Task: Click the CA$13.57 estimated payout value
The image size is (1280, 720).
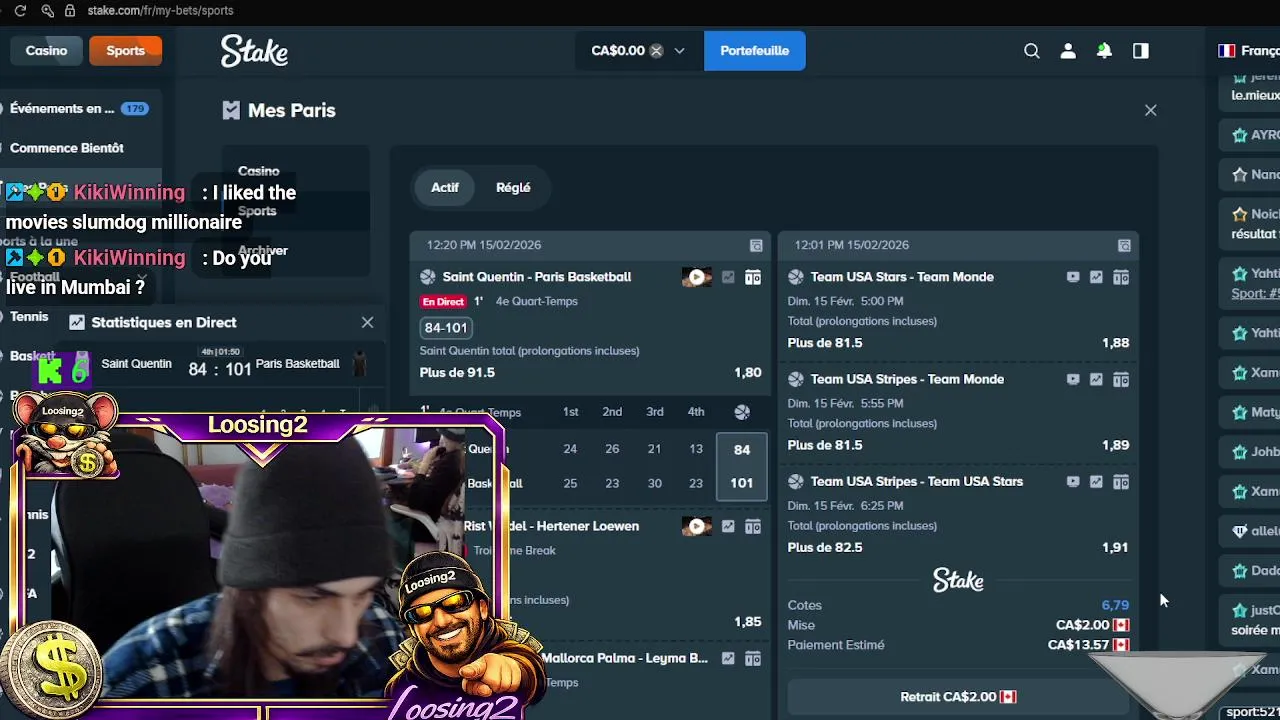Action: coord(1078,645)
